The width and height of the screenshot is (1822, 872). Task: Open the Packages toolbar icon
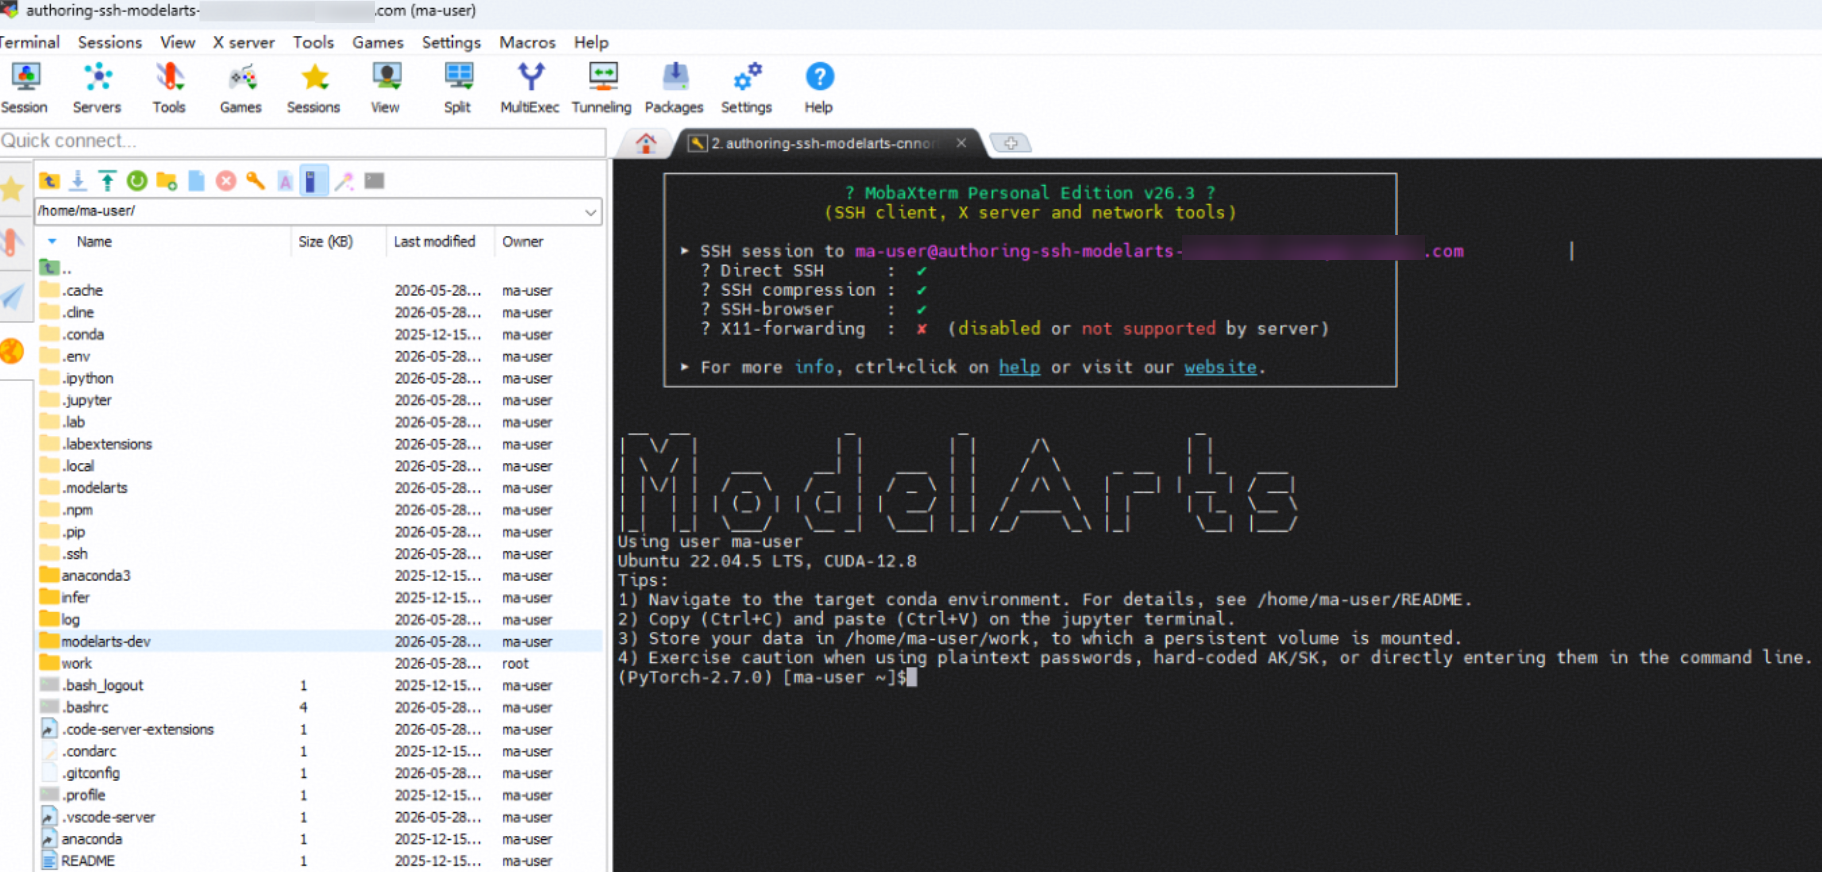point(675,88)
